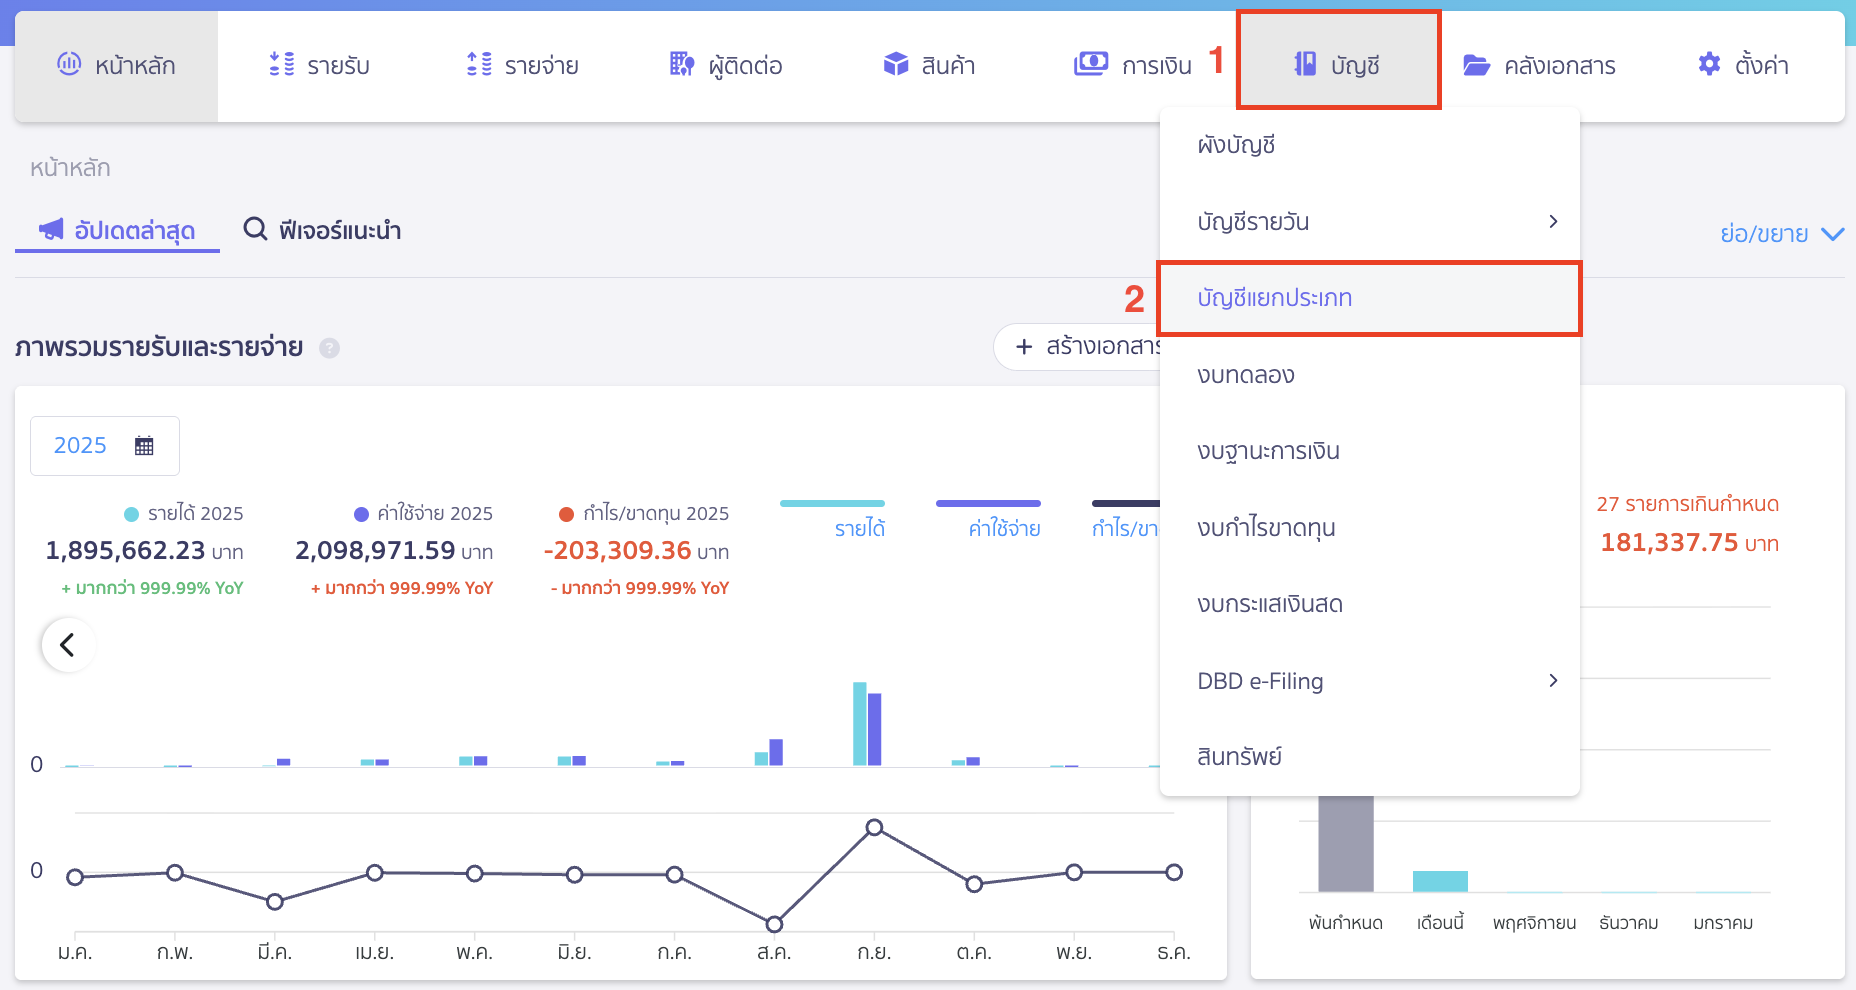The width and height of the screenshot is (1856, 990).
Task: Click the สินค้า product box icon
Action: 895,64
